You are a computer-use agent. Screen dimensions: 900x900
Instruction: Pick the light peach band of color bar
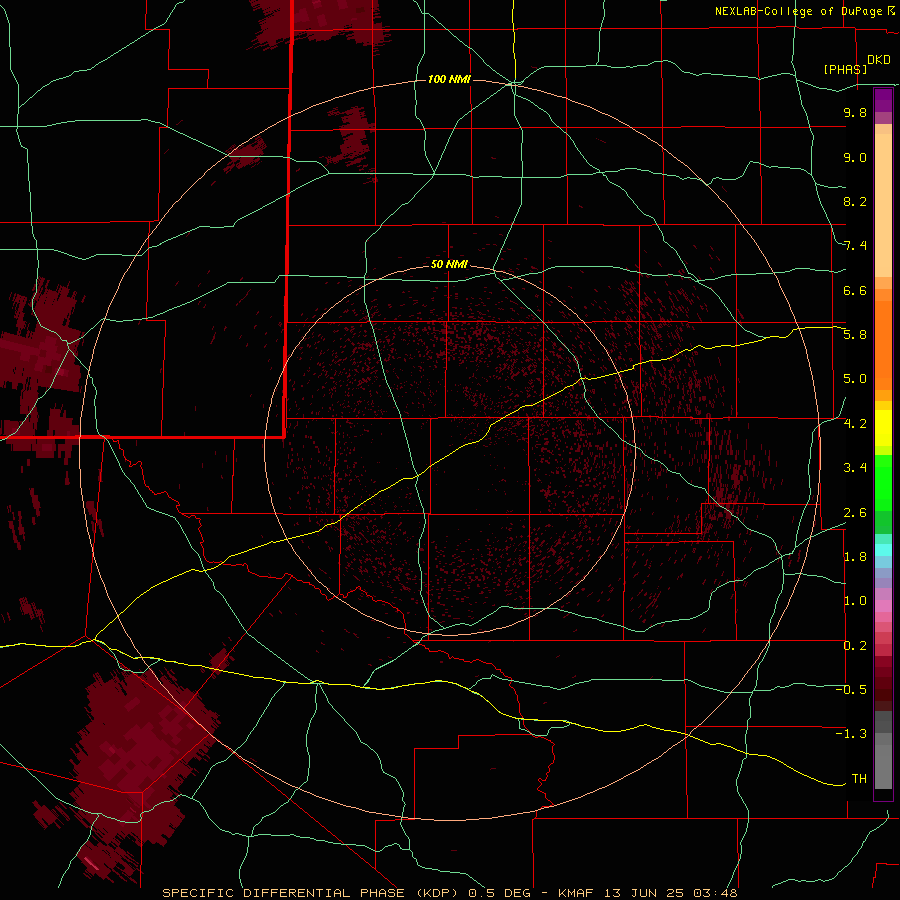point(883,207)
